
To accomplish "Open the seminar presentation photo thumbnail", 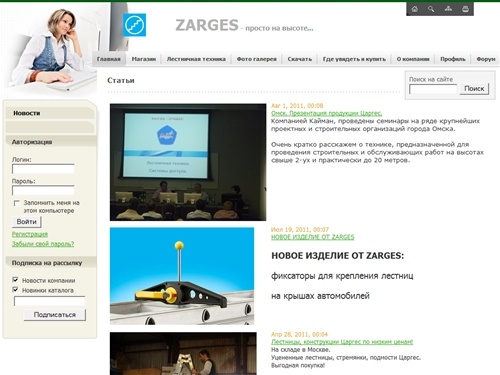I will click(x=188, y=162).
